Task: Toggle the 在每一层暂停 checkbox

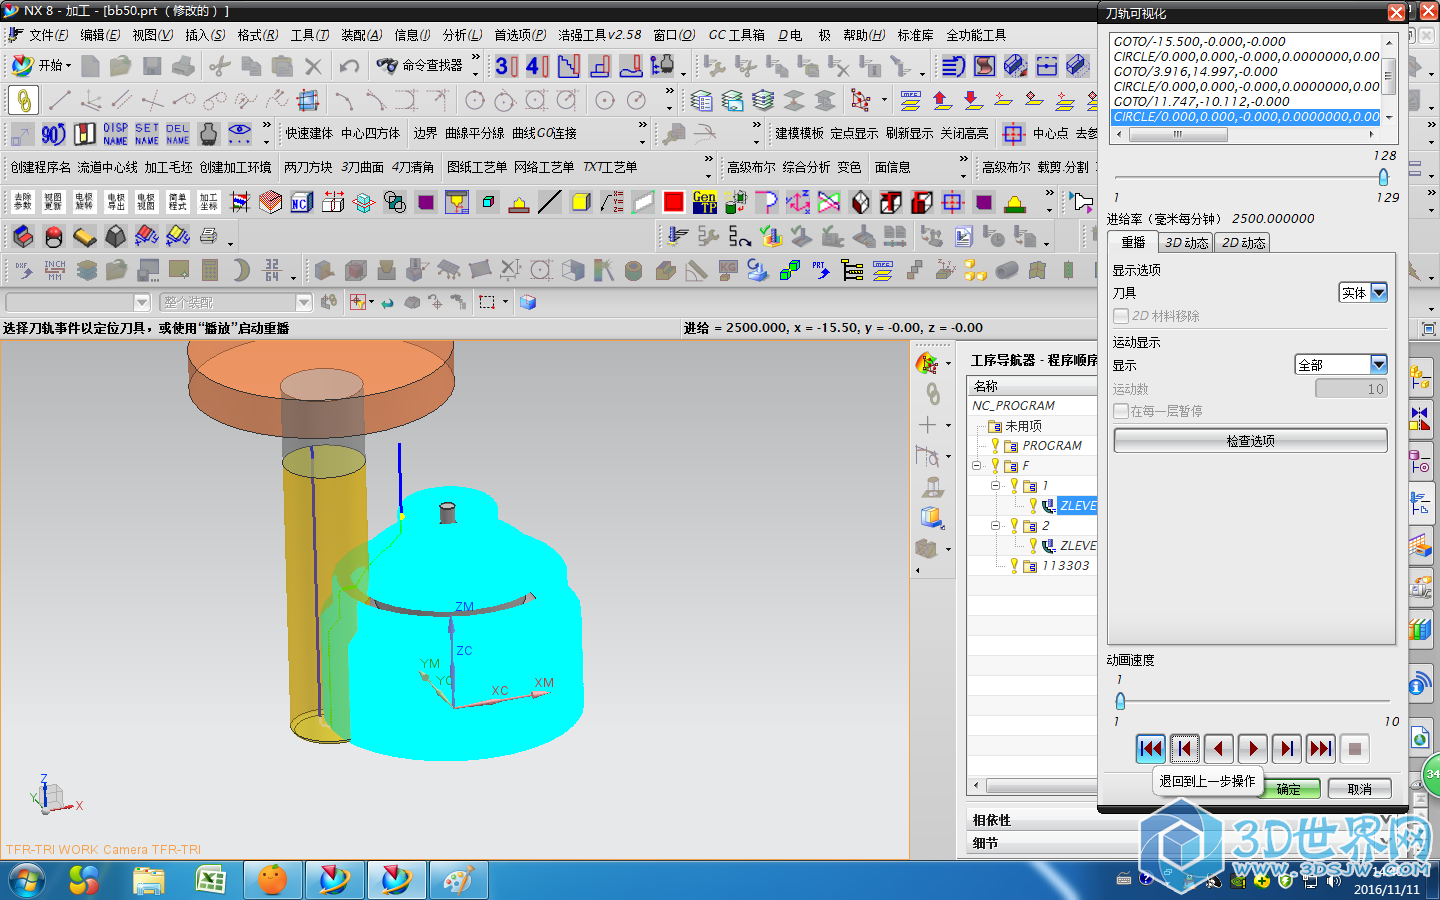Action: coord(1121,411)
